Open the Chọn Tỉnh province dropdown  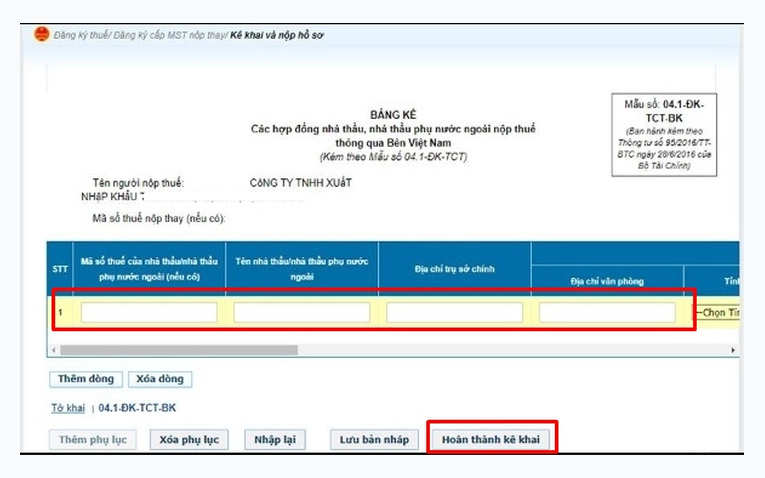pyautogui.click(x=716, y=312)
